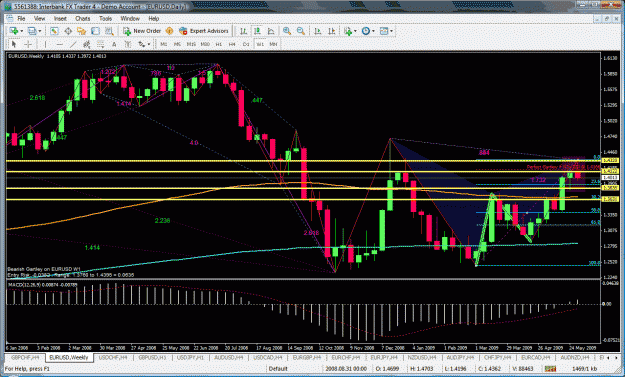
Task: Set timeframe to MN
Action: (x=273, y=44)
